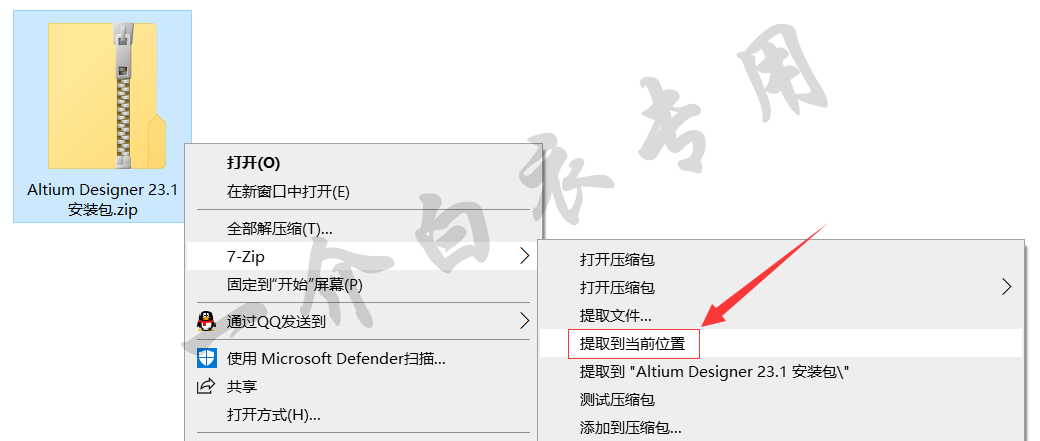Click the share arrow icon

(x=206, y=386)
